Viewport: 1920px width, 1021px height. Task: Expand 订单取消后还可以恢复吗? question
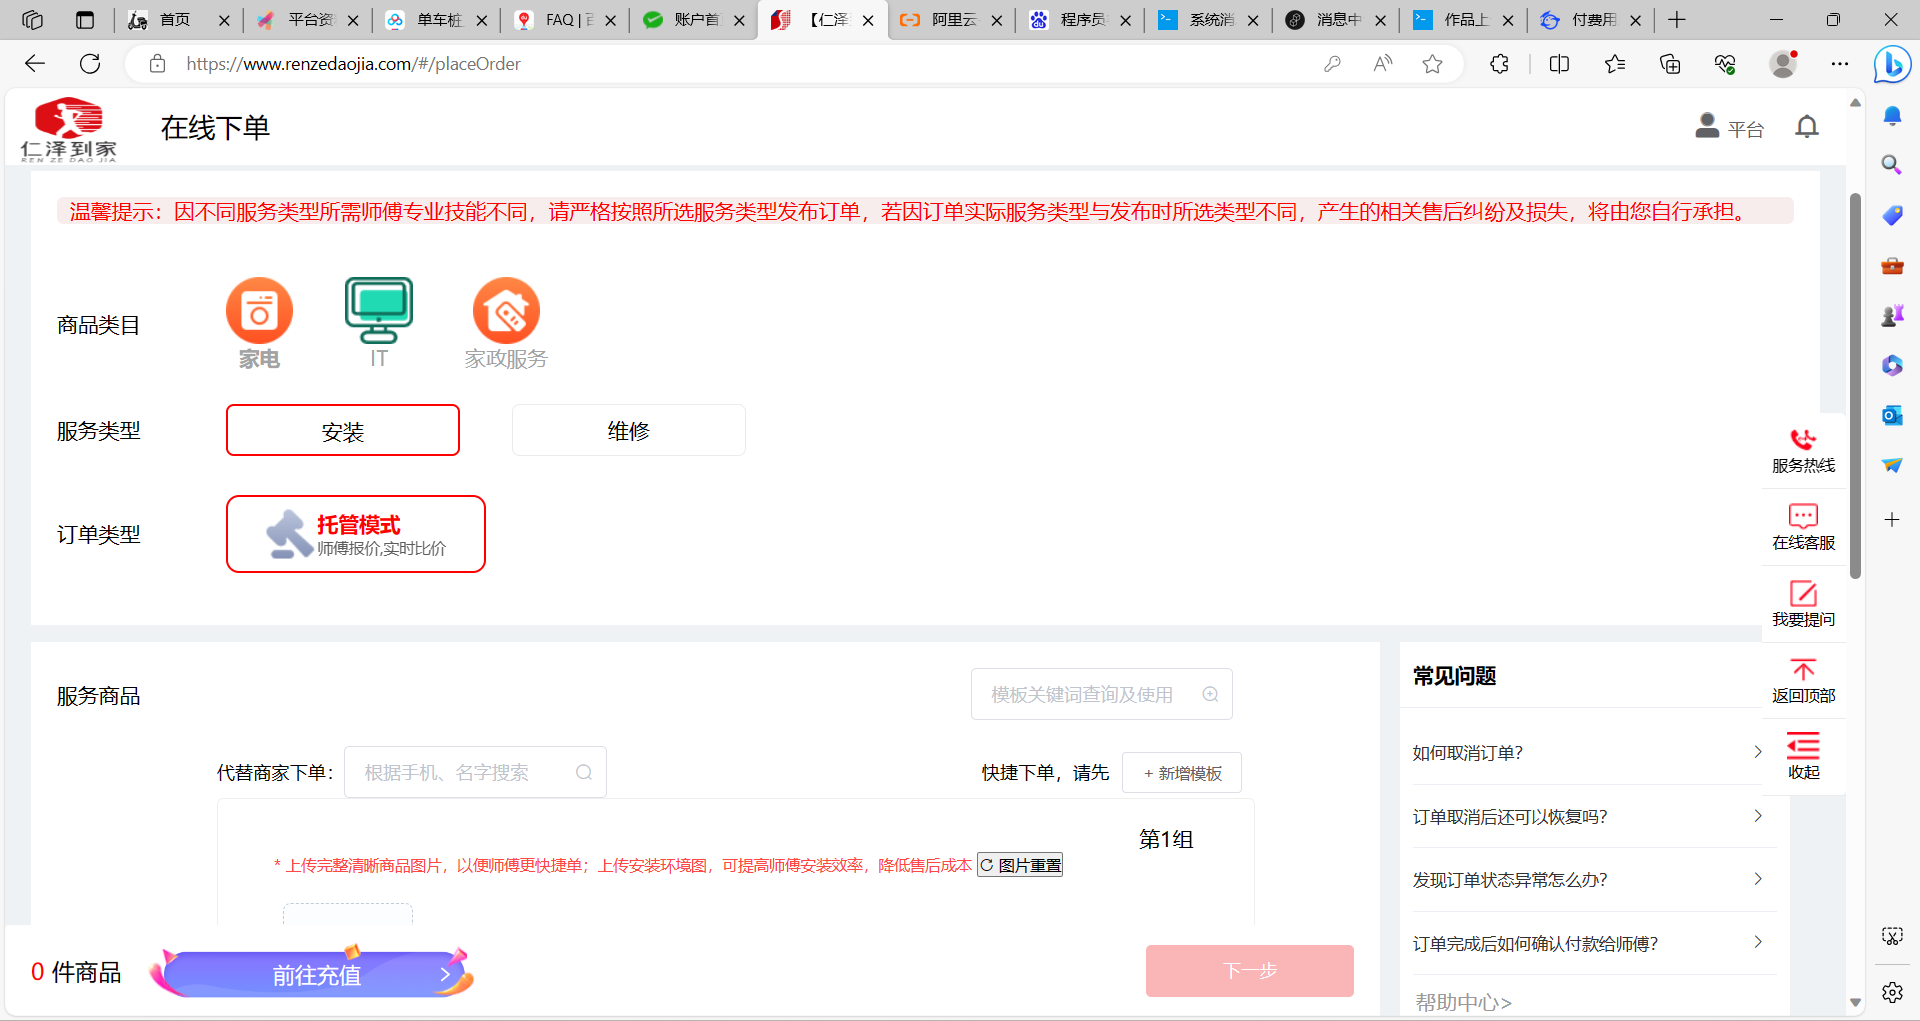coord(1587,817)
